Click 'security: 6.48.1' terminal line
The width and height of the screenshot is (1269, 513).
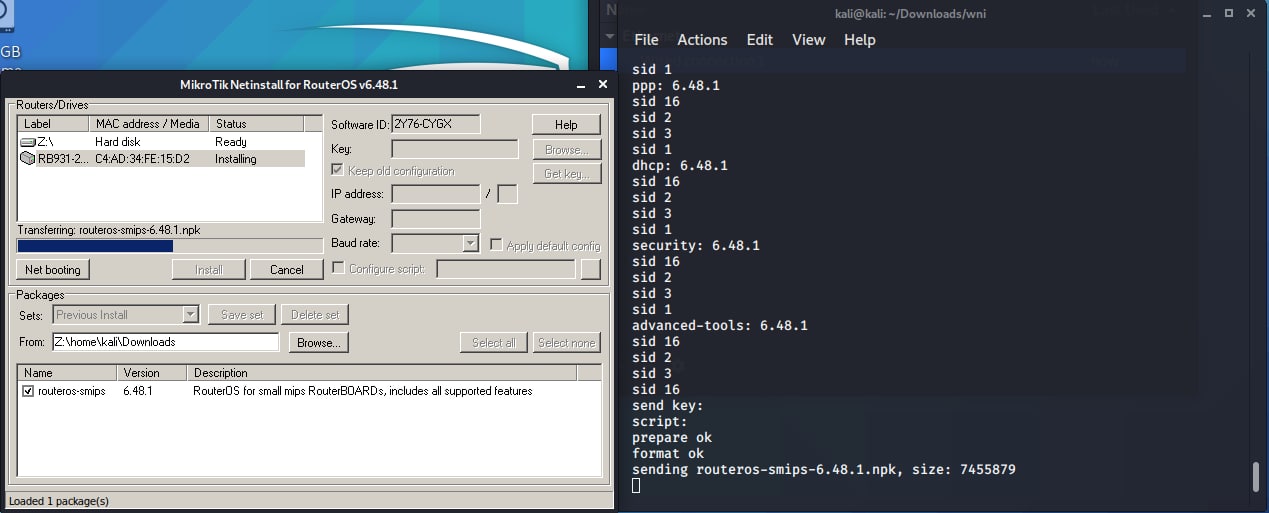coord(696,245)
